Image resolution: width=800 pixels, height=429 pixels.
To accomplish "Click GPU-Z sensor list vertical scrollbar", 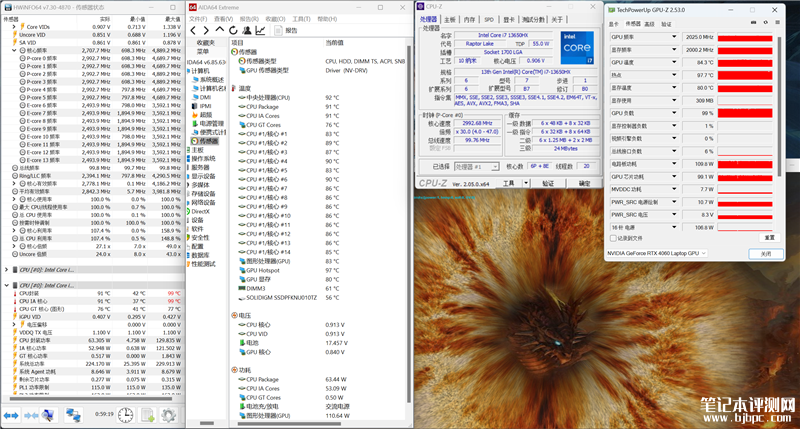I will point(779,107).
